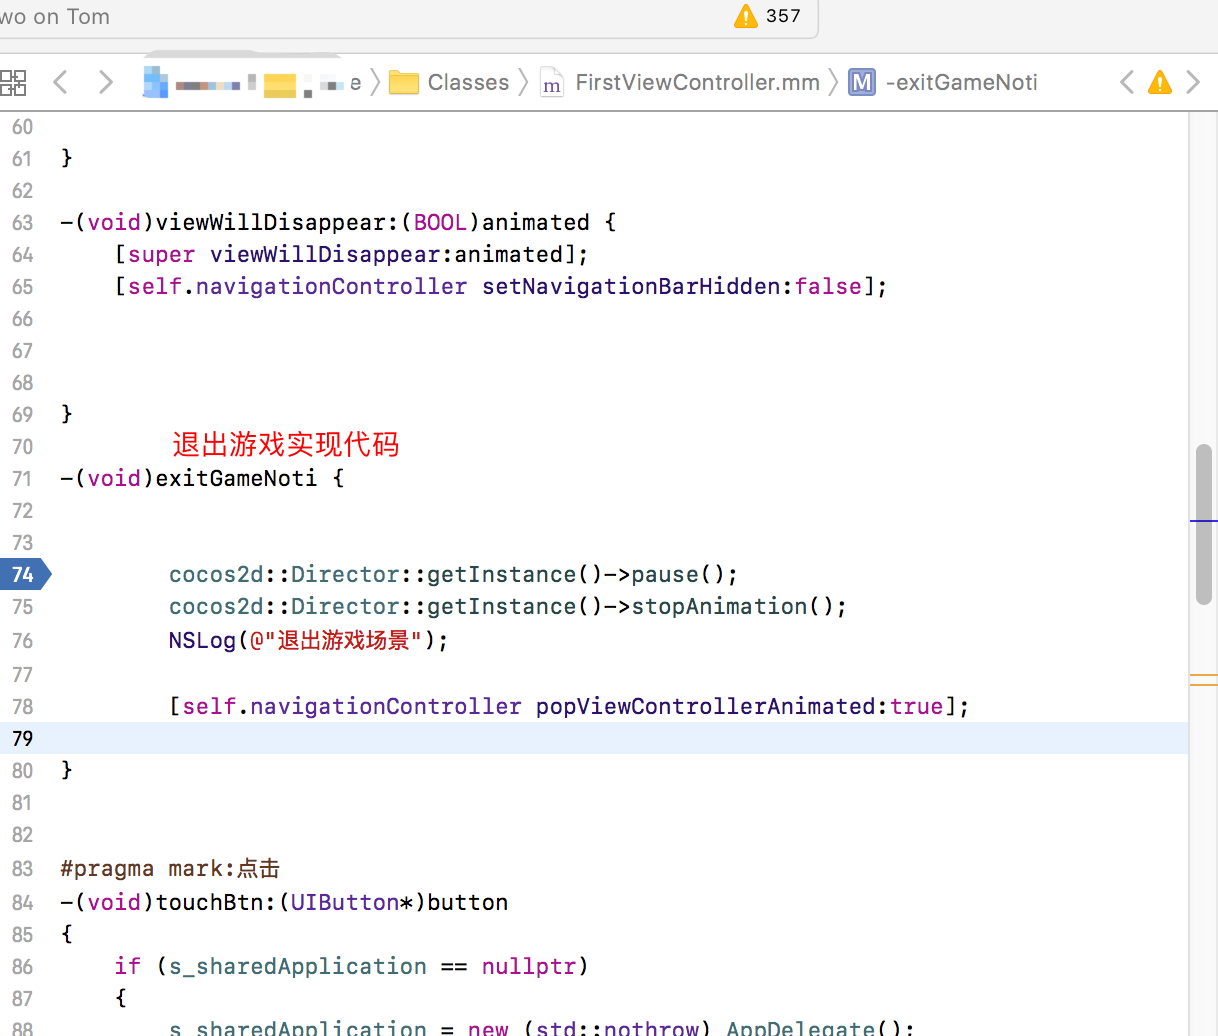Click the exitGameNoti method name

(236, 478)
